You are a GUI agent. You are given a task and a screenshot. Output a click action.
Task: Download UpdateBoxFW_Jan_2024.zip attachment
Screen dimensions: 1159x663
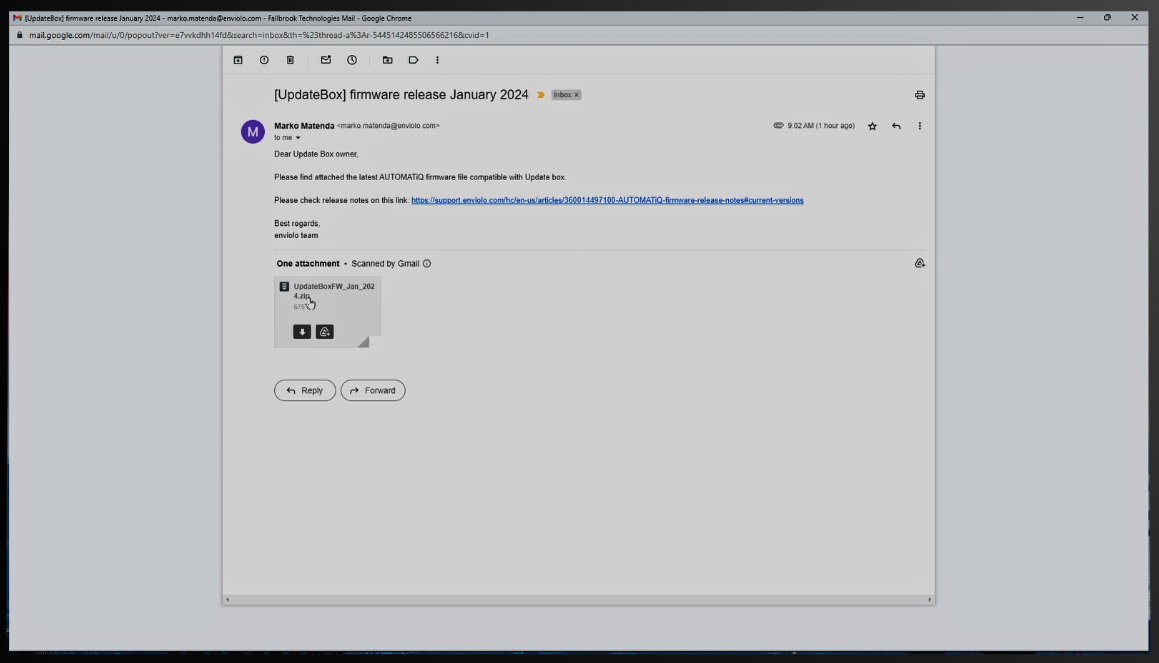[302, 332]
